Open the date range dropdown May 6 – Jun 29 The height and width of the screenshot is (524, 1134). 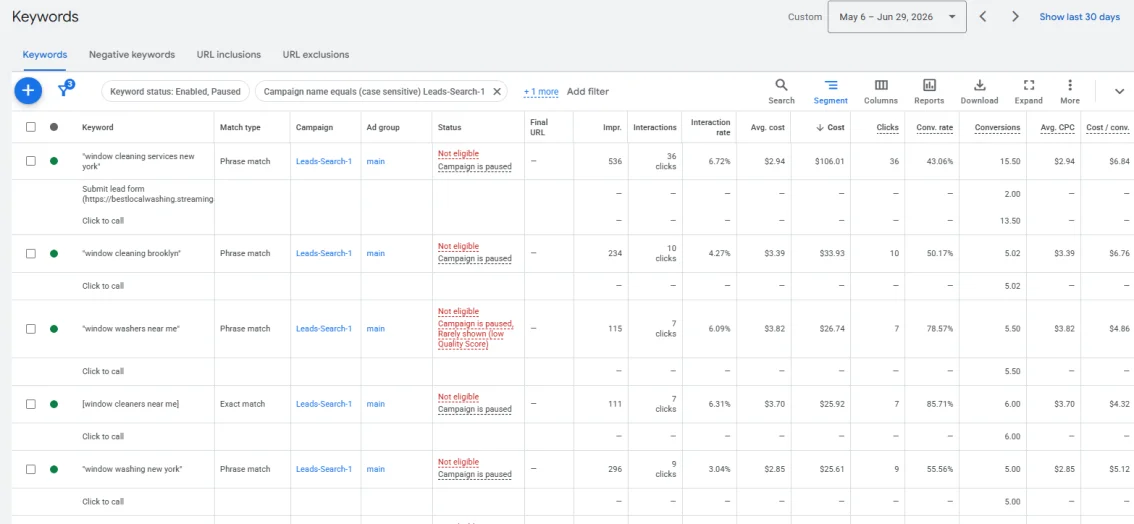tap(897, 17)
